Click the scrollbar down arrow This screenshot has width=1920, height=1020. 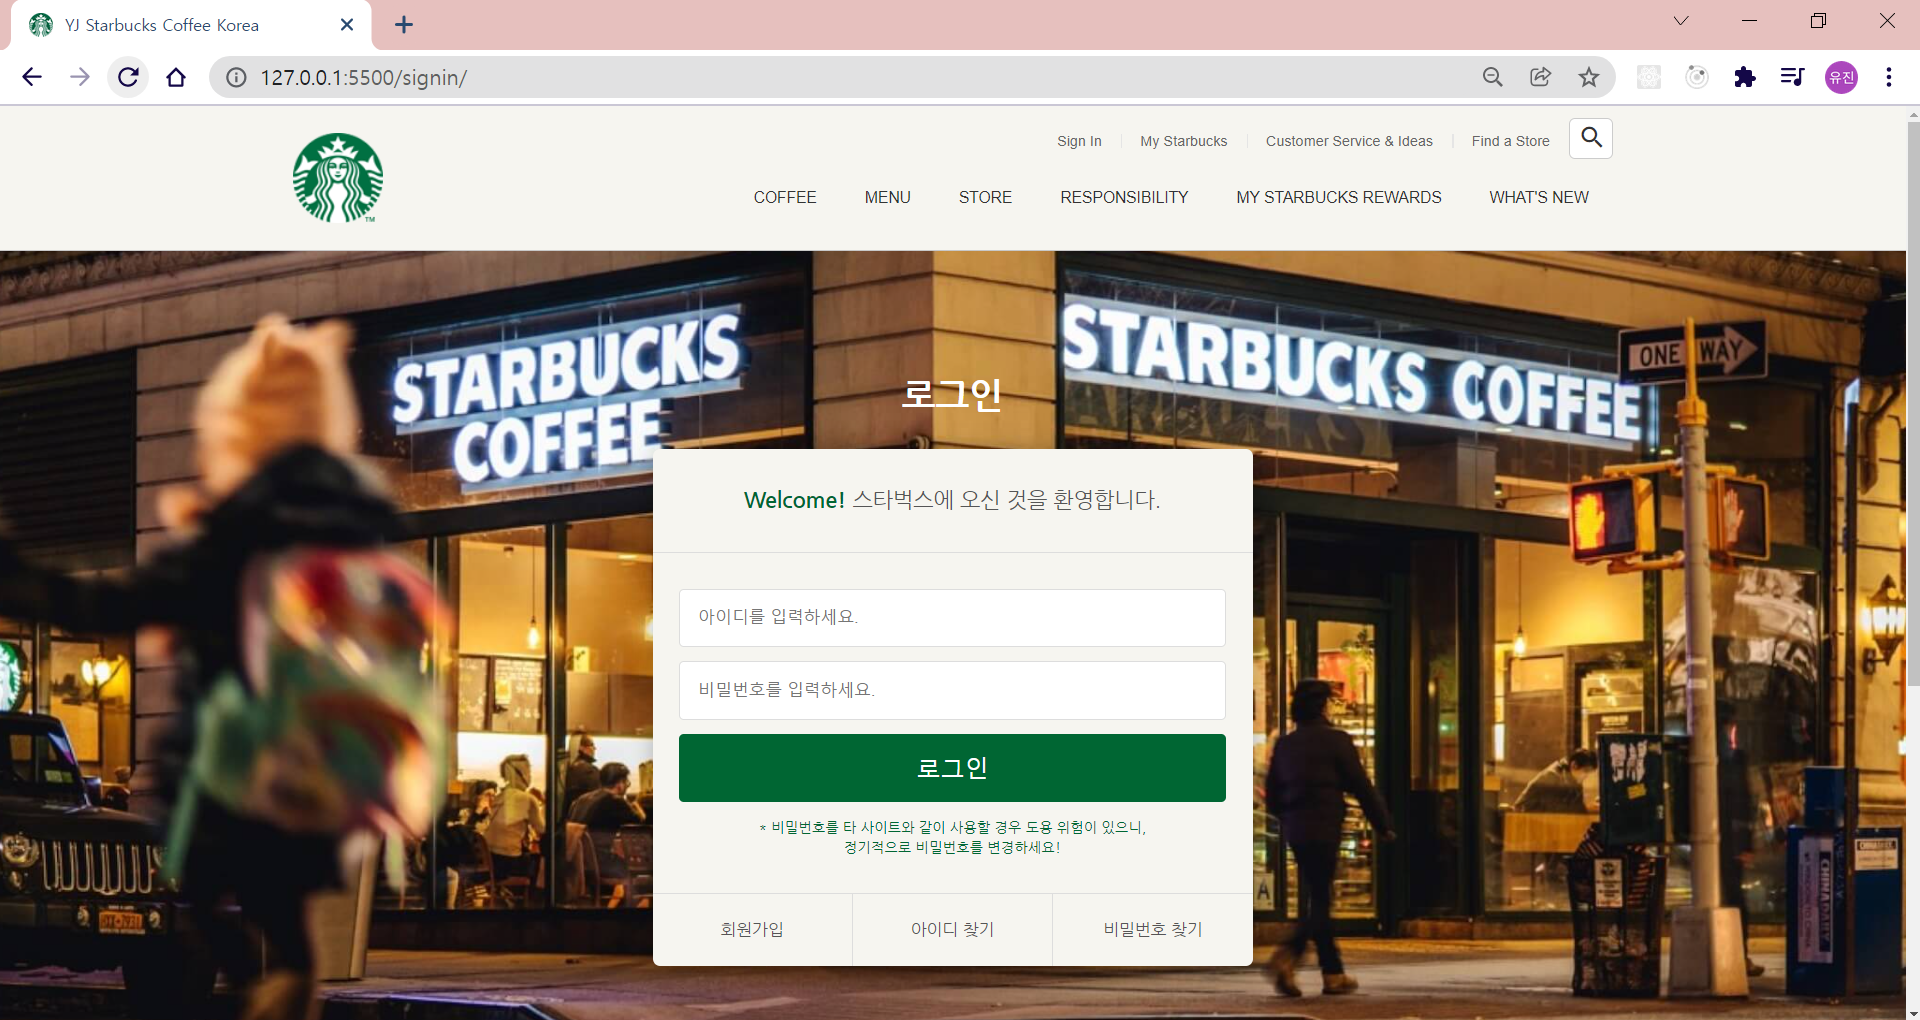tap(1913, 1014)
